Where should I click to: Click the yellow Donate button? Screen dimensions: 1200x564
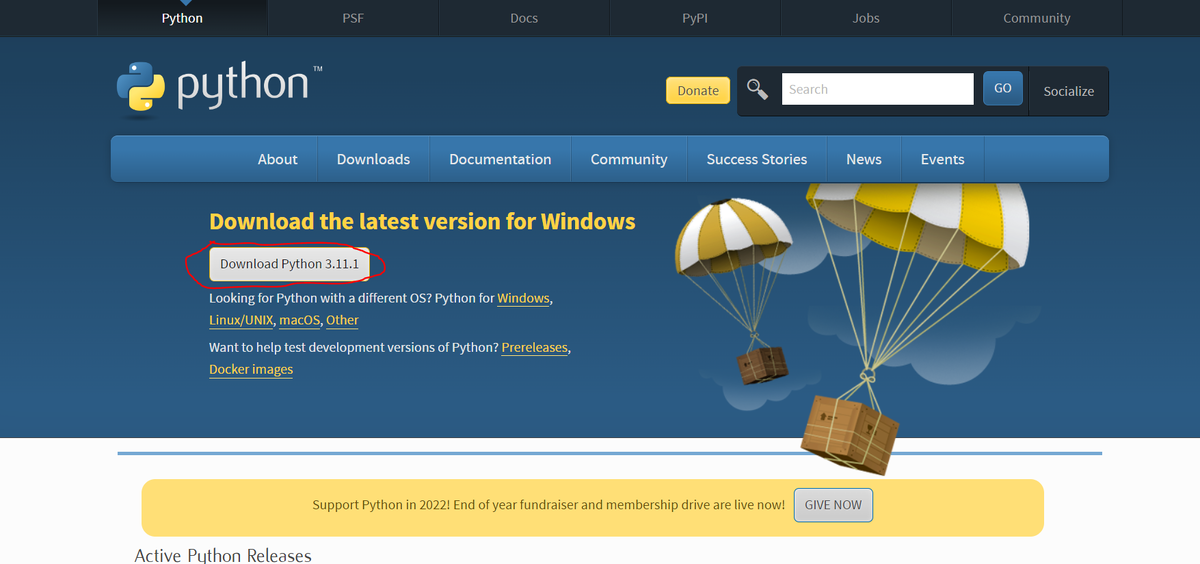(698, 90)
